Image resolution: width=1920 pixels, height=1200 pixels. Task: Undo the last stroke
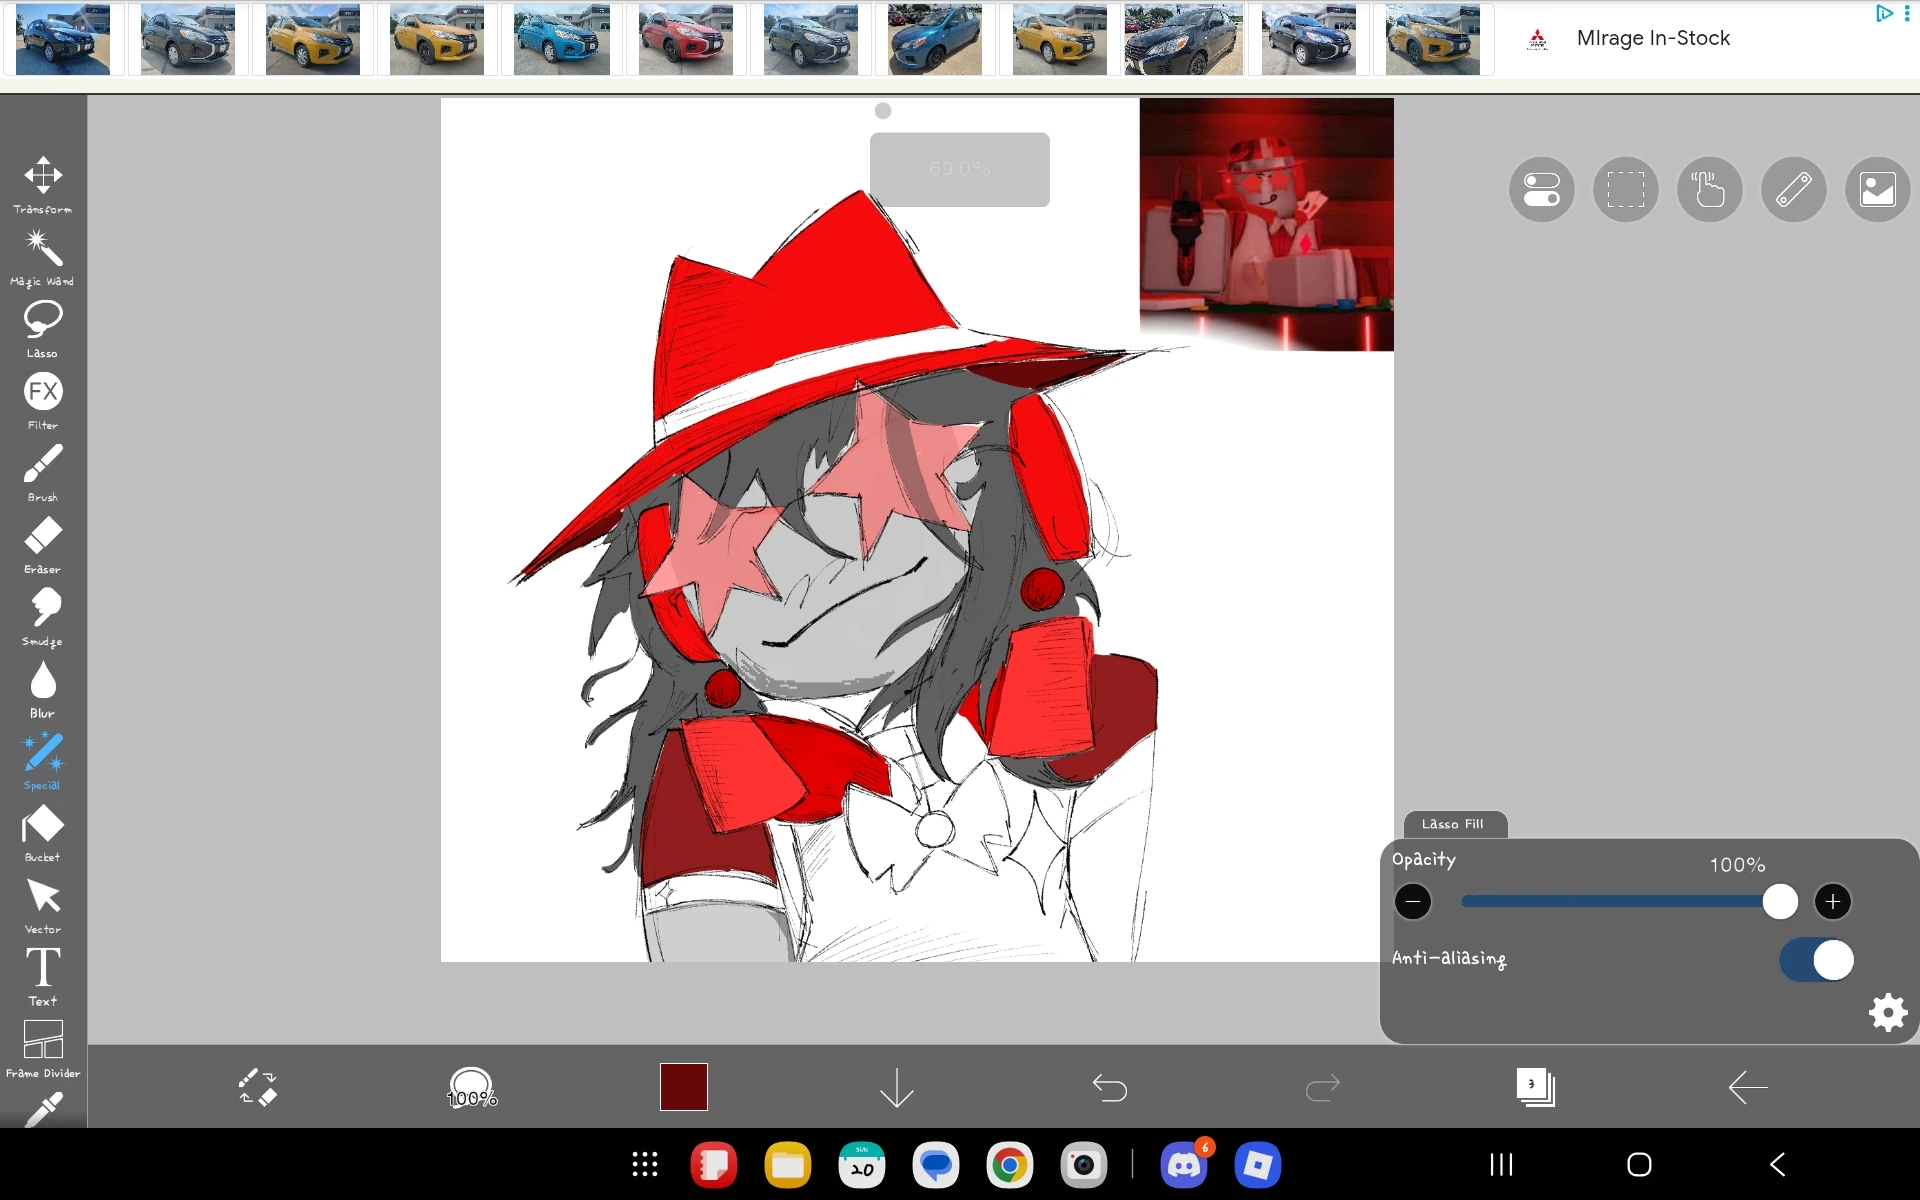coord(1110,1087)
